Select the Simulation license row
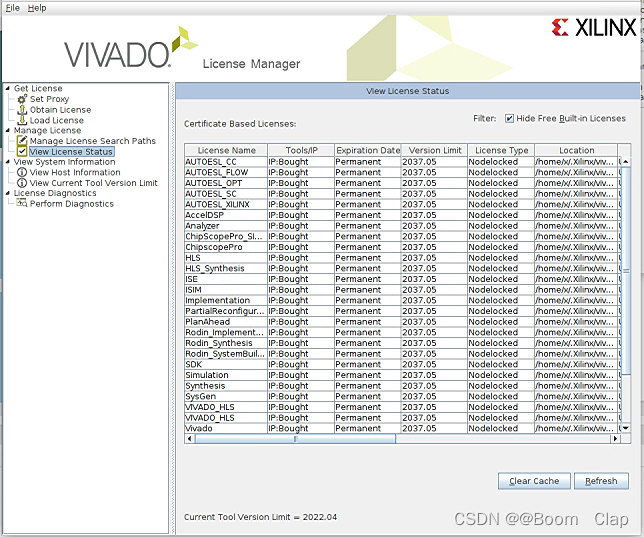This screenshot has height=537, width=644. (401, 375)
